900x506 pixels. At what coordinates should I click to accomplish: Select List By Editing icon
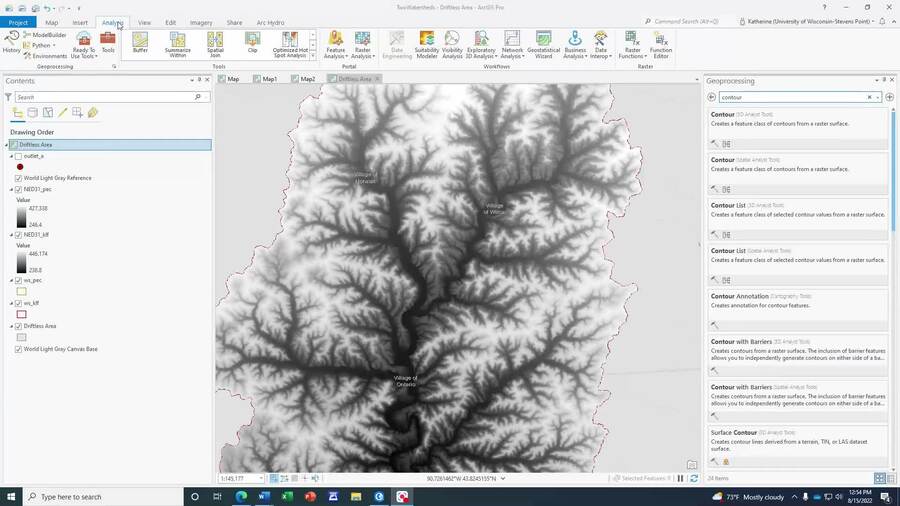click(x=63, y=112)
